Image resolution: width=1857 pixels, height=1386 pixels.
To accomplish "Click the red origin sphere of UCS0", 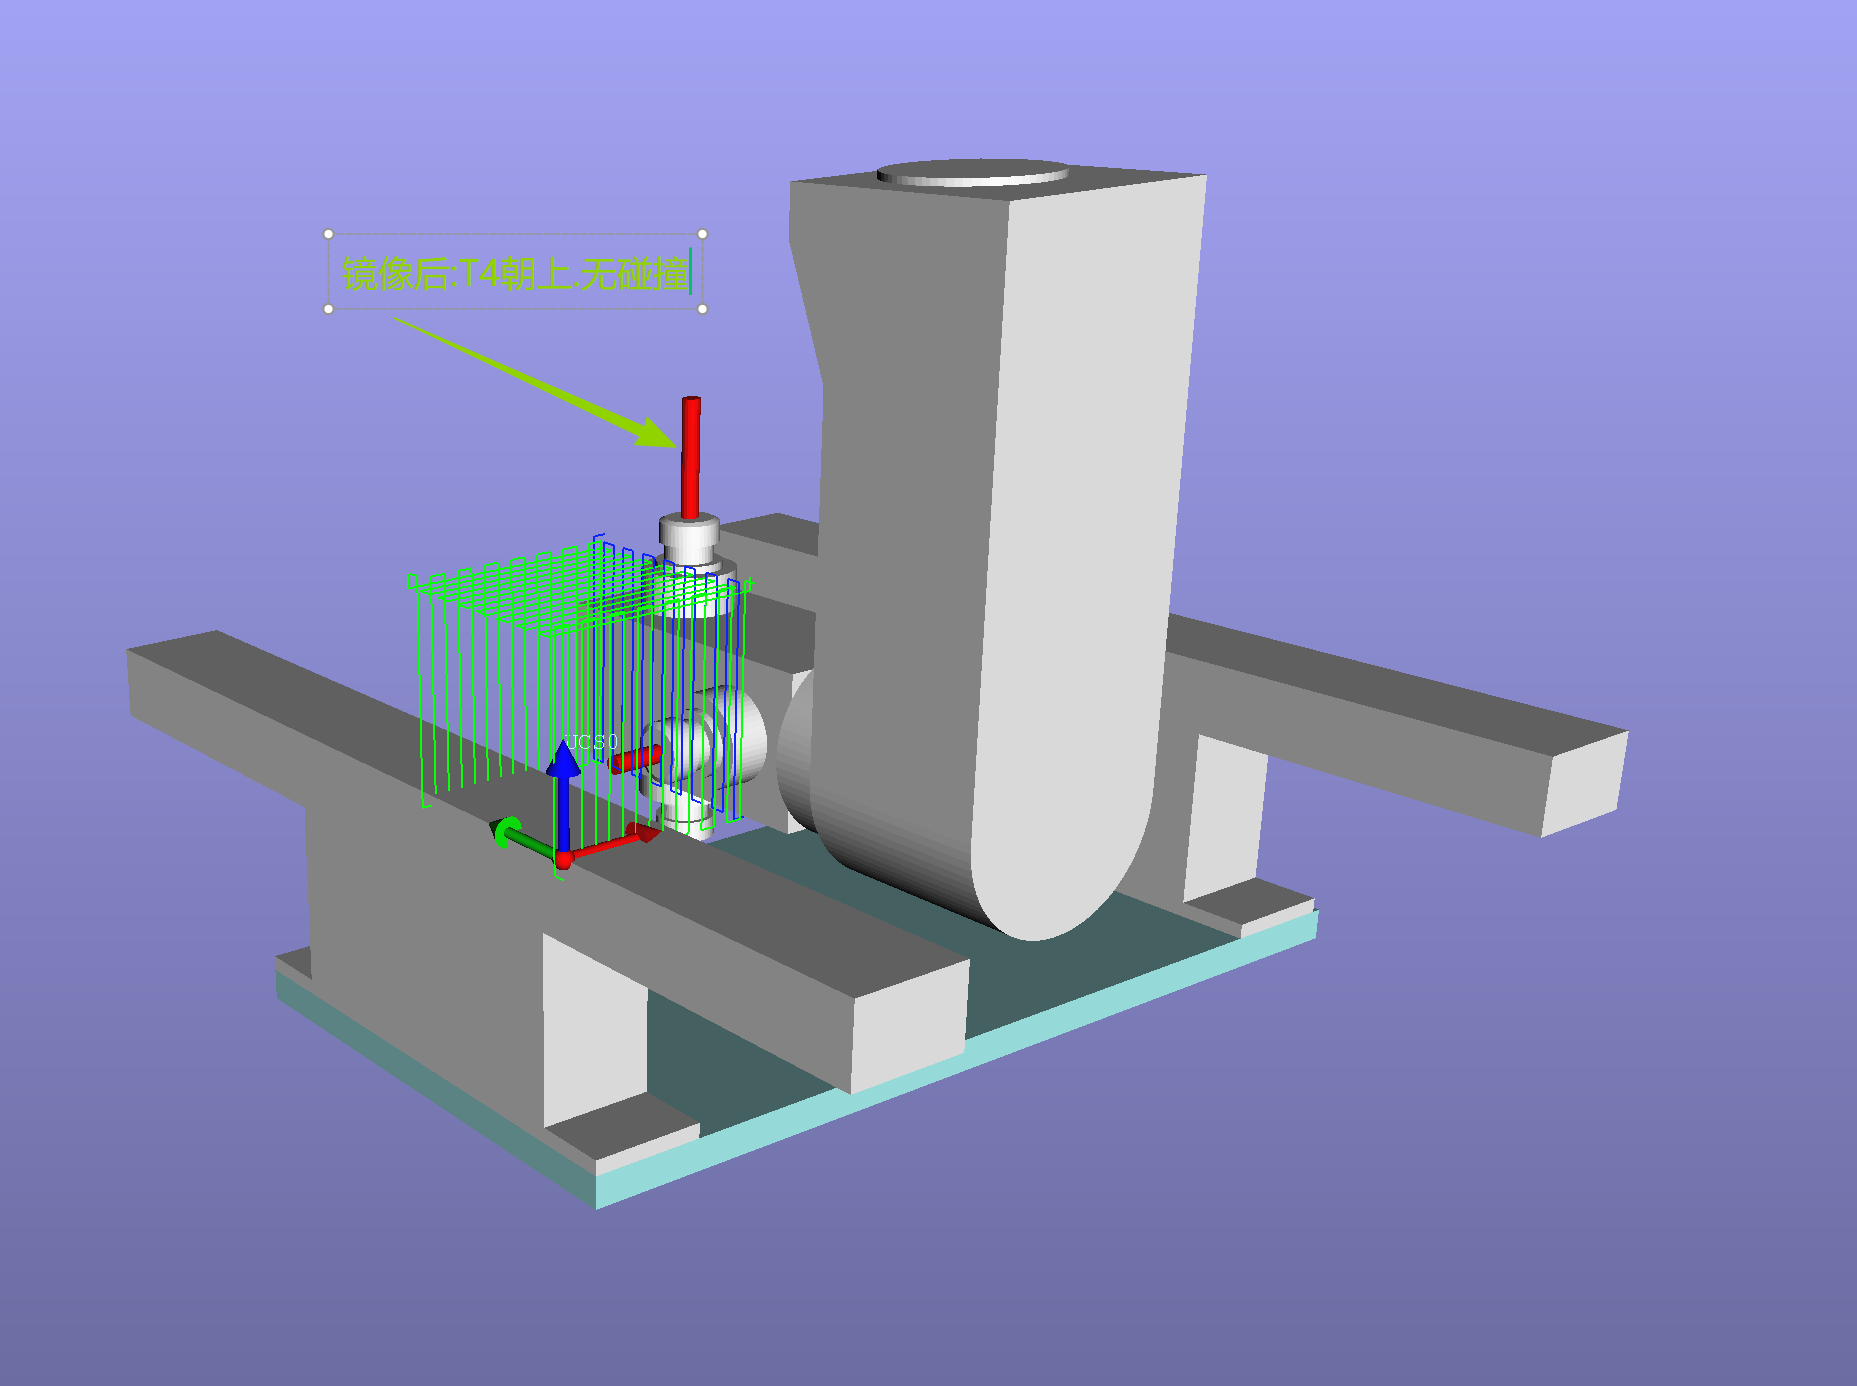I will 564,859.
